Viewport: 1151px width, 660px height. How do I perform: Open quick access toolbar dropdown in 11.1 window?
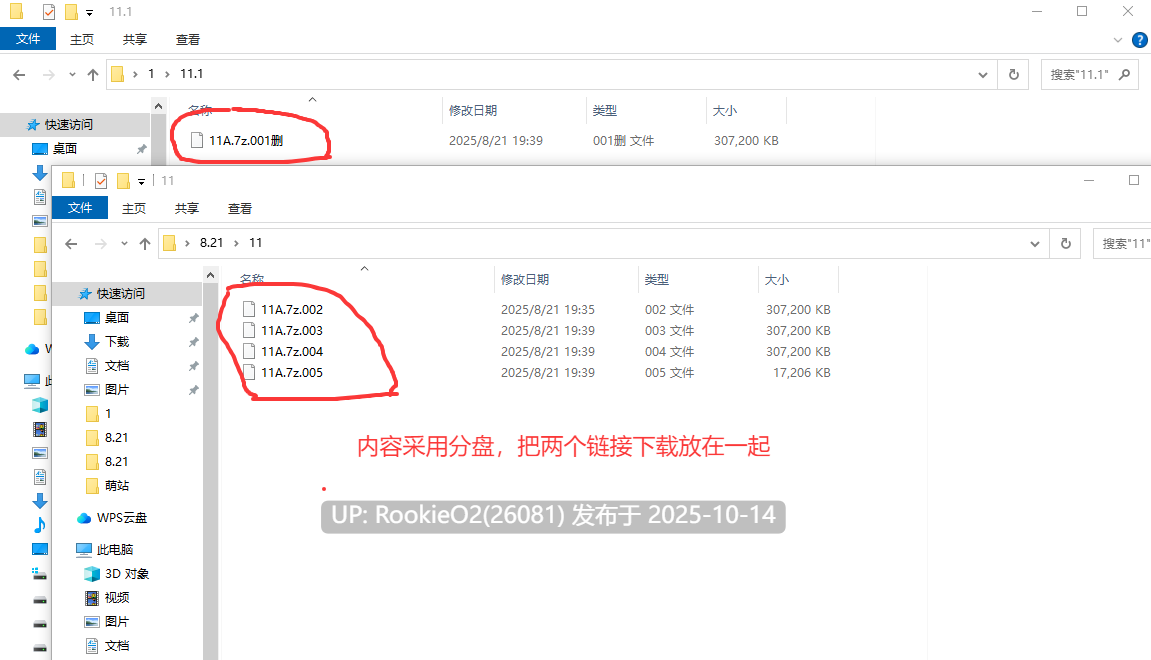click(x=90, y=12)
